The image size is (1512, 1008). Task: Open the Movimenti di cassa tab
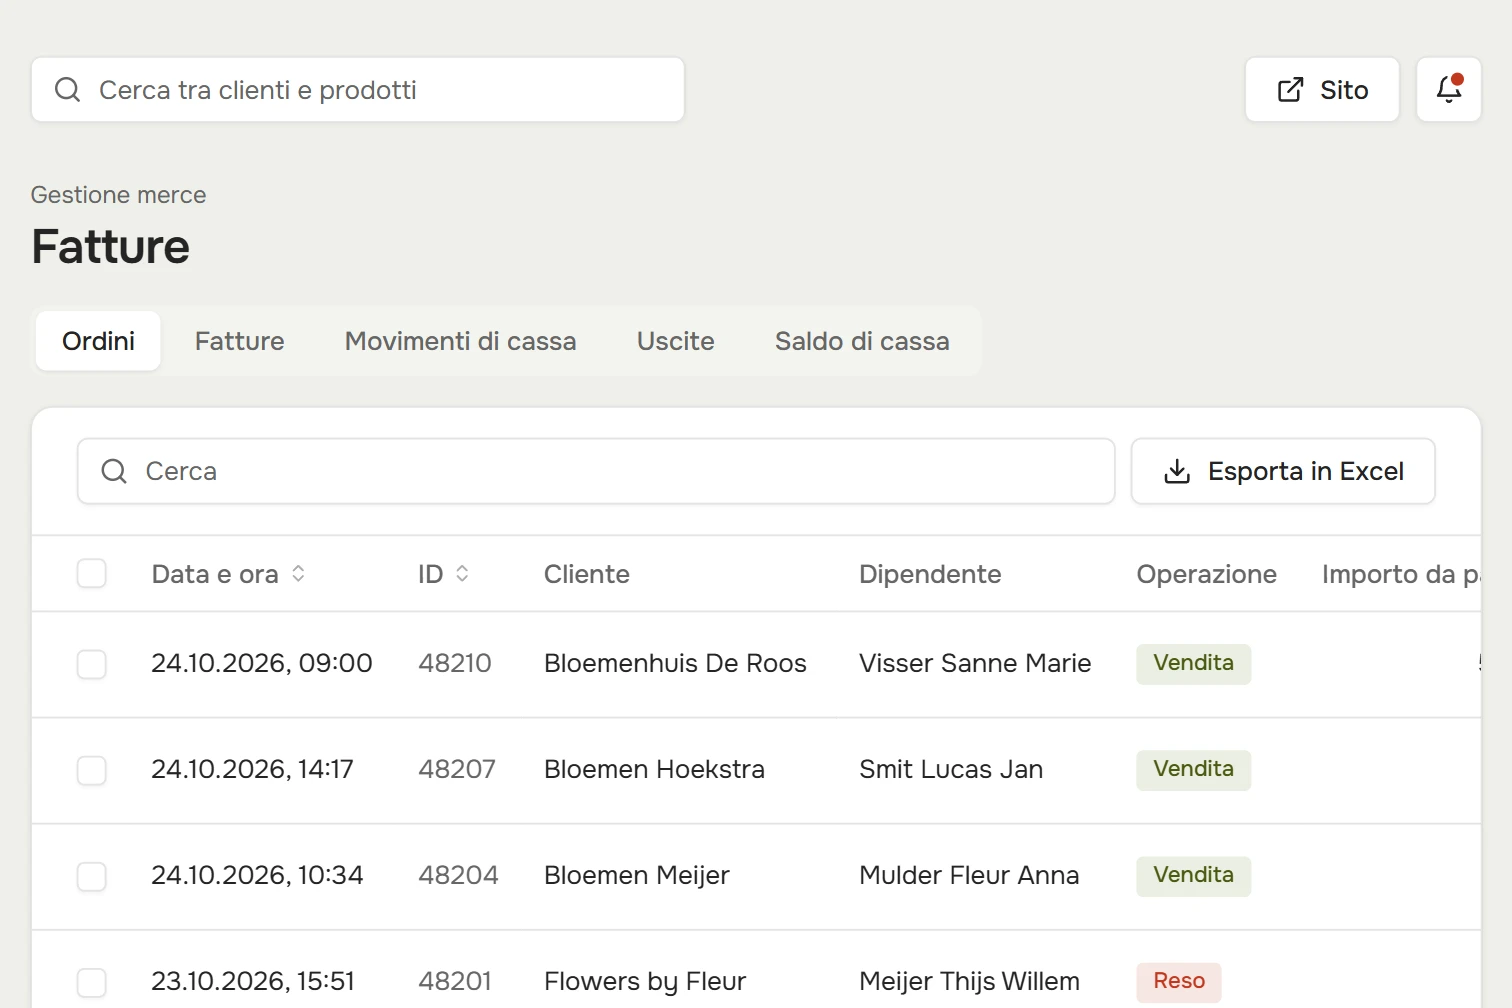(x=461, y=341)
